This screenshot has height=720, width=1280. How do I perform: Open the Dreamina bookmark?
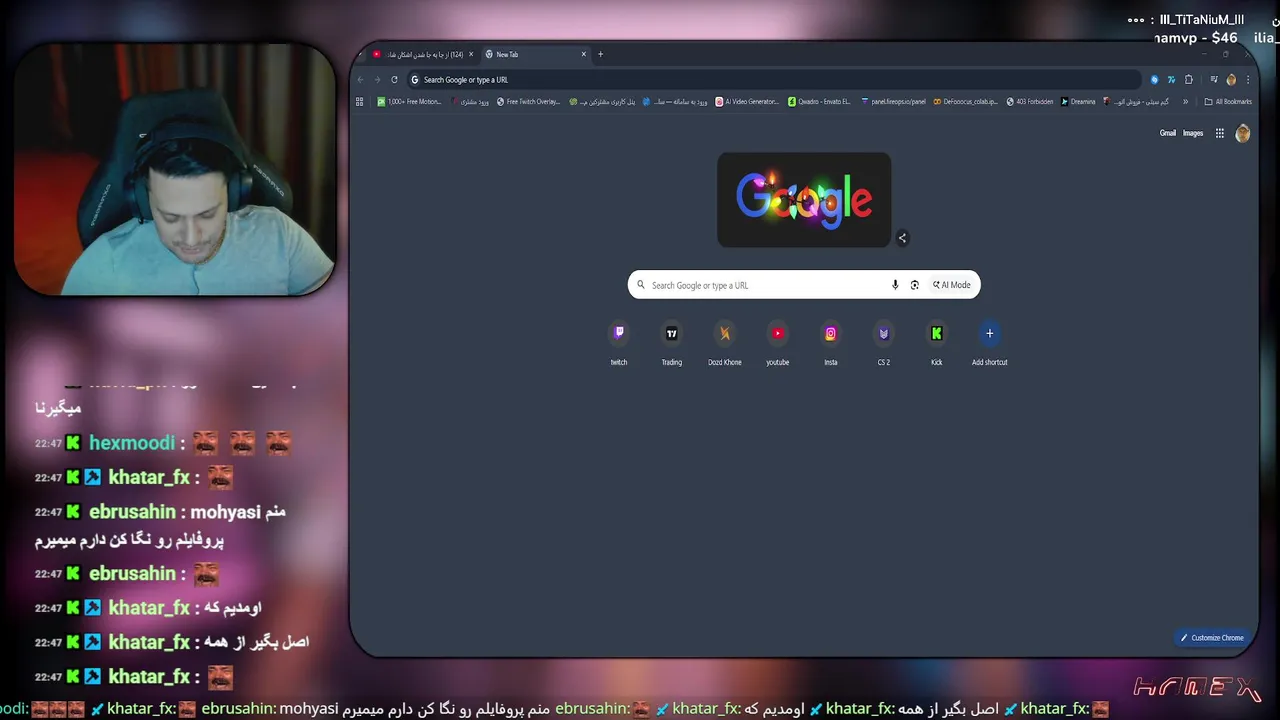1079,102
